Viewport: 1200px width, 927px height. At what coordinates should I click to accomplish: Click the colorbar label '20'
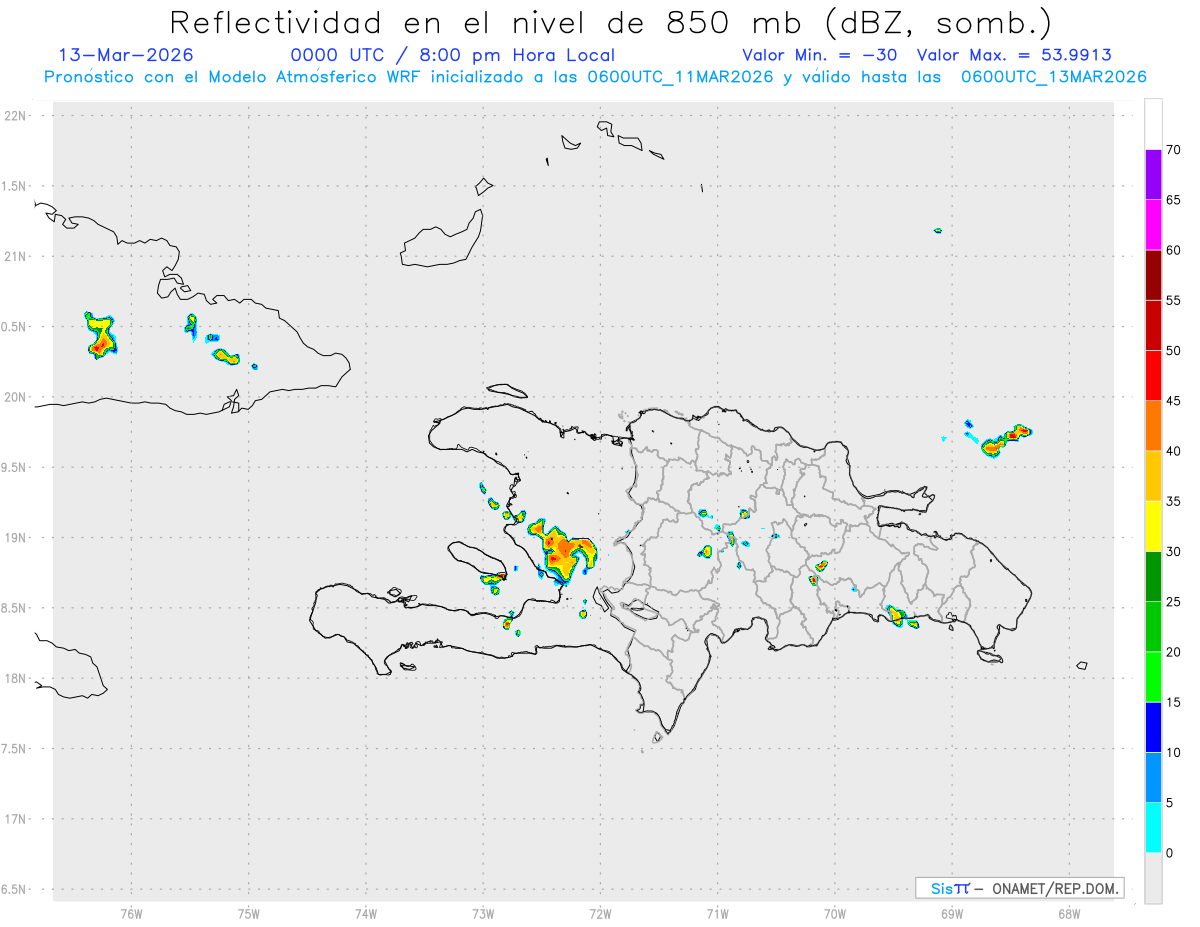click(1173, 652)
